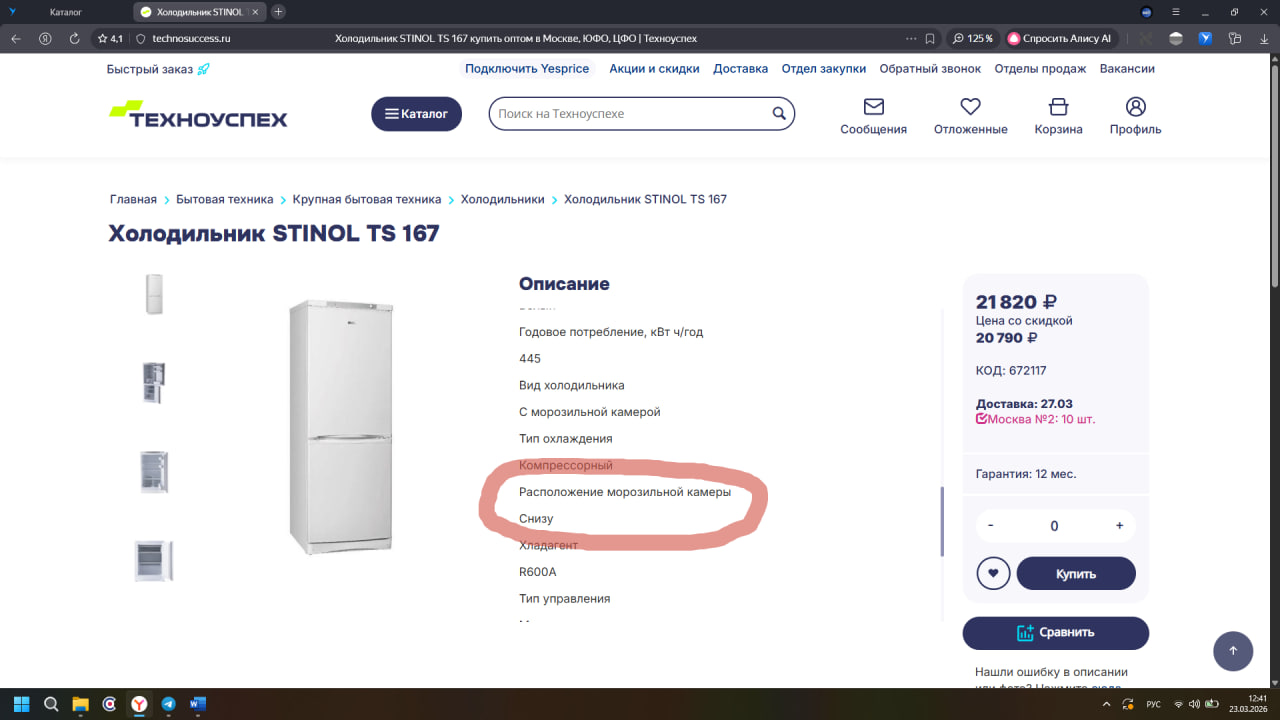Increase quantity with the plus button
The width and height of the screenshot is (1280, 720).
coord(1119,526)
